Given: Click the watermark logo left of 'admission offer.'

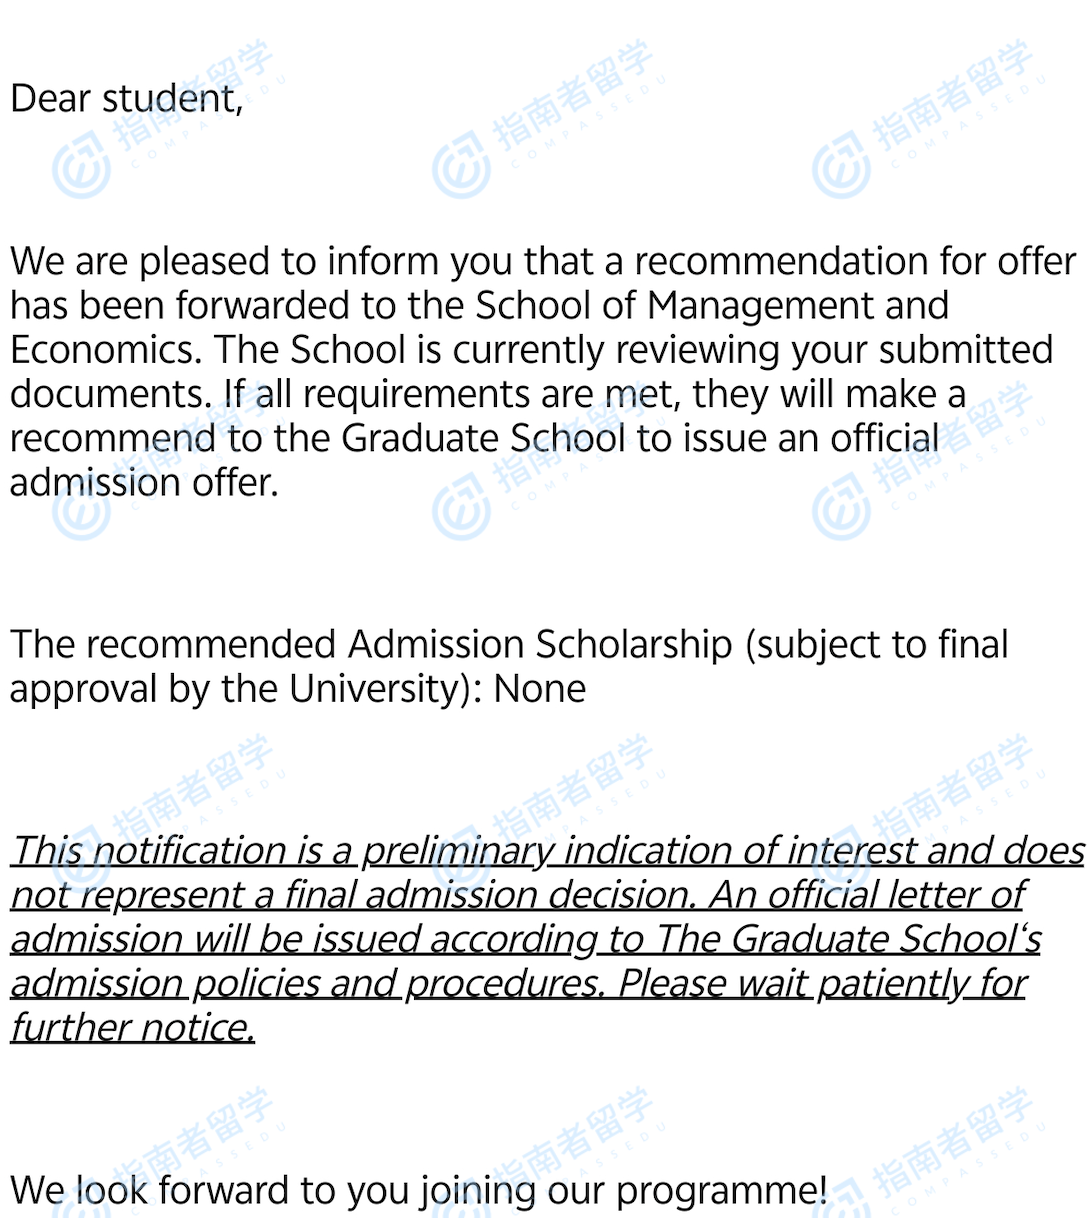Looking at the screenshot, I should [81, 509].
